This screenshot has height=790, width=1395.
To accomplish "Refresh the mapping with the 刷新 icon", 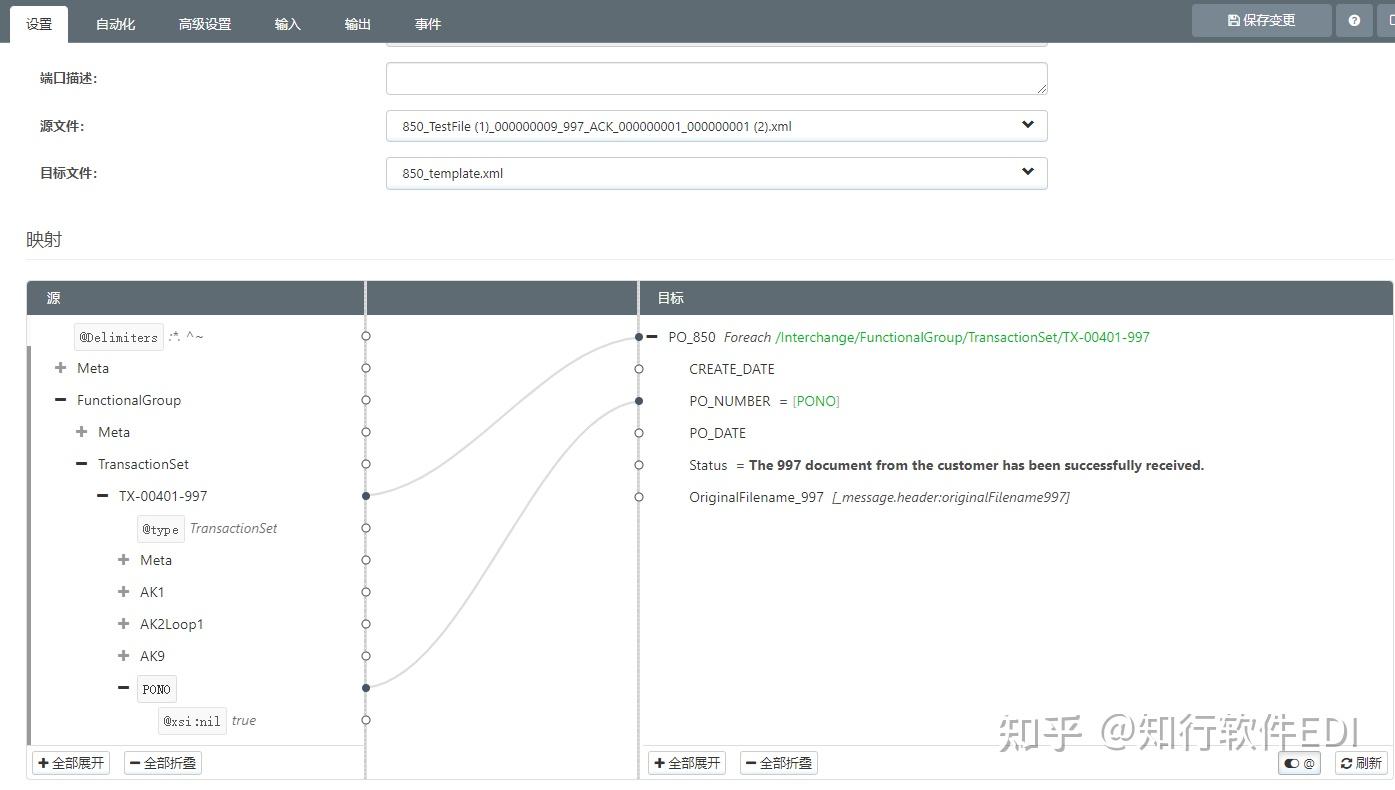I will click(1361, 762).
